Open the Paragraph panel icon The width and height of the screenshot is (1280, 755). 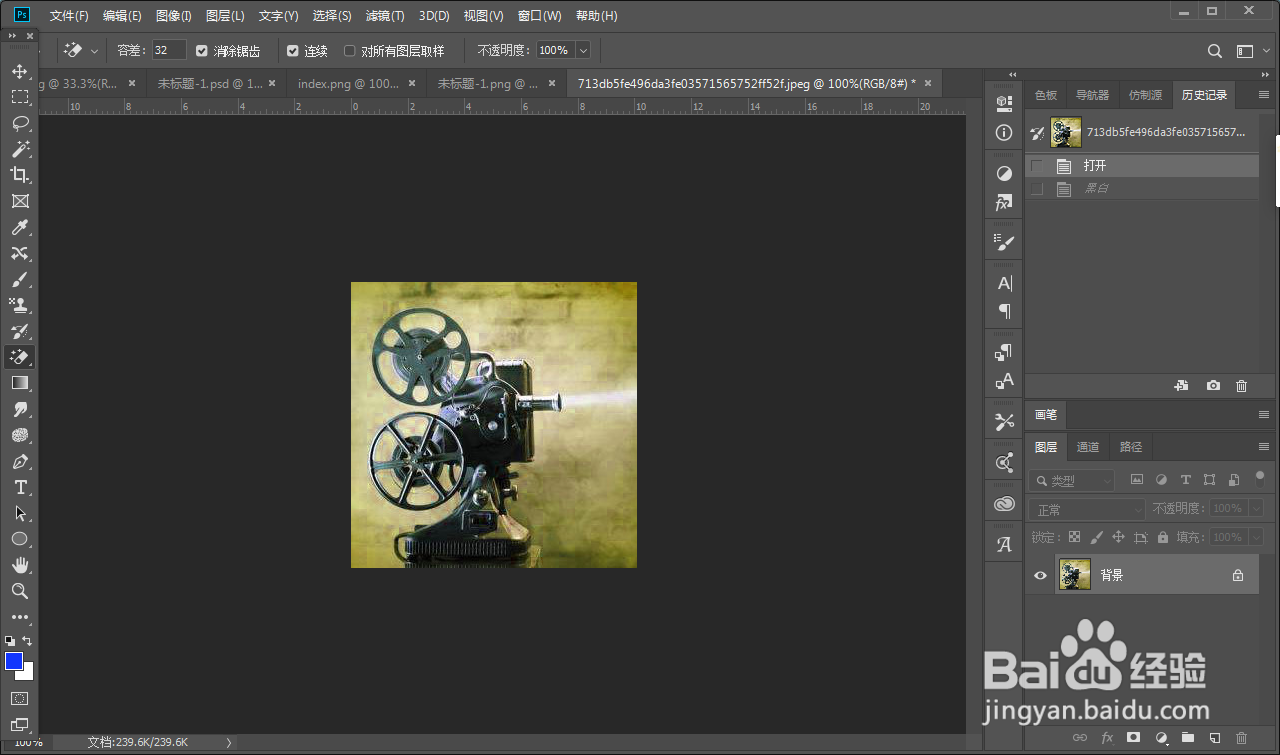coord(1004,311)
